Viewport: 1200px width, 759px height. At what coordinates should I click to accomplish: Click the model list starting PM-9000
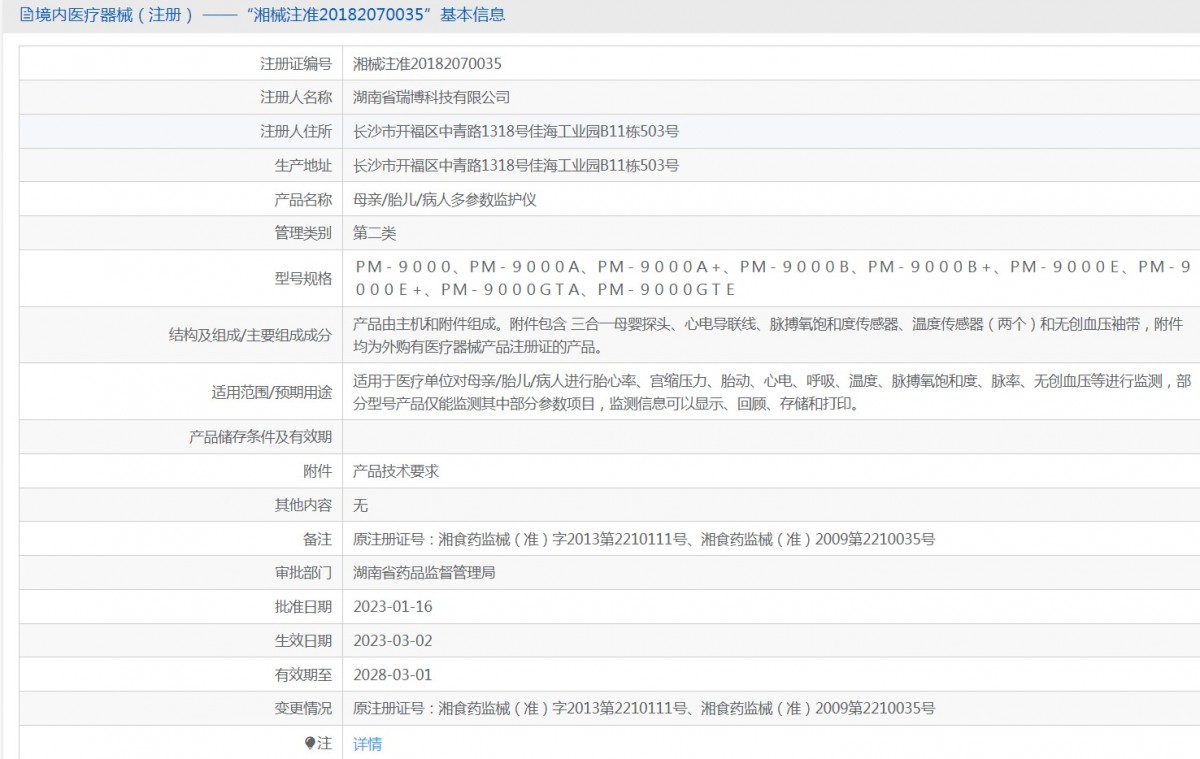[x=772, y=278]
